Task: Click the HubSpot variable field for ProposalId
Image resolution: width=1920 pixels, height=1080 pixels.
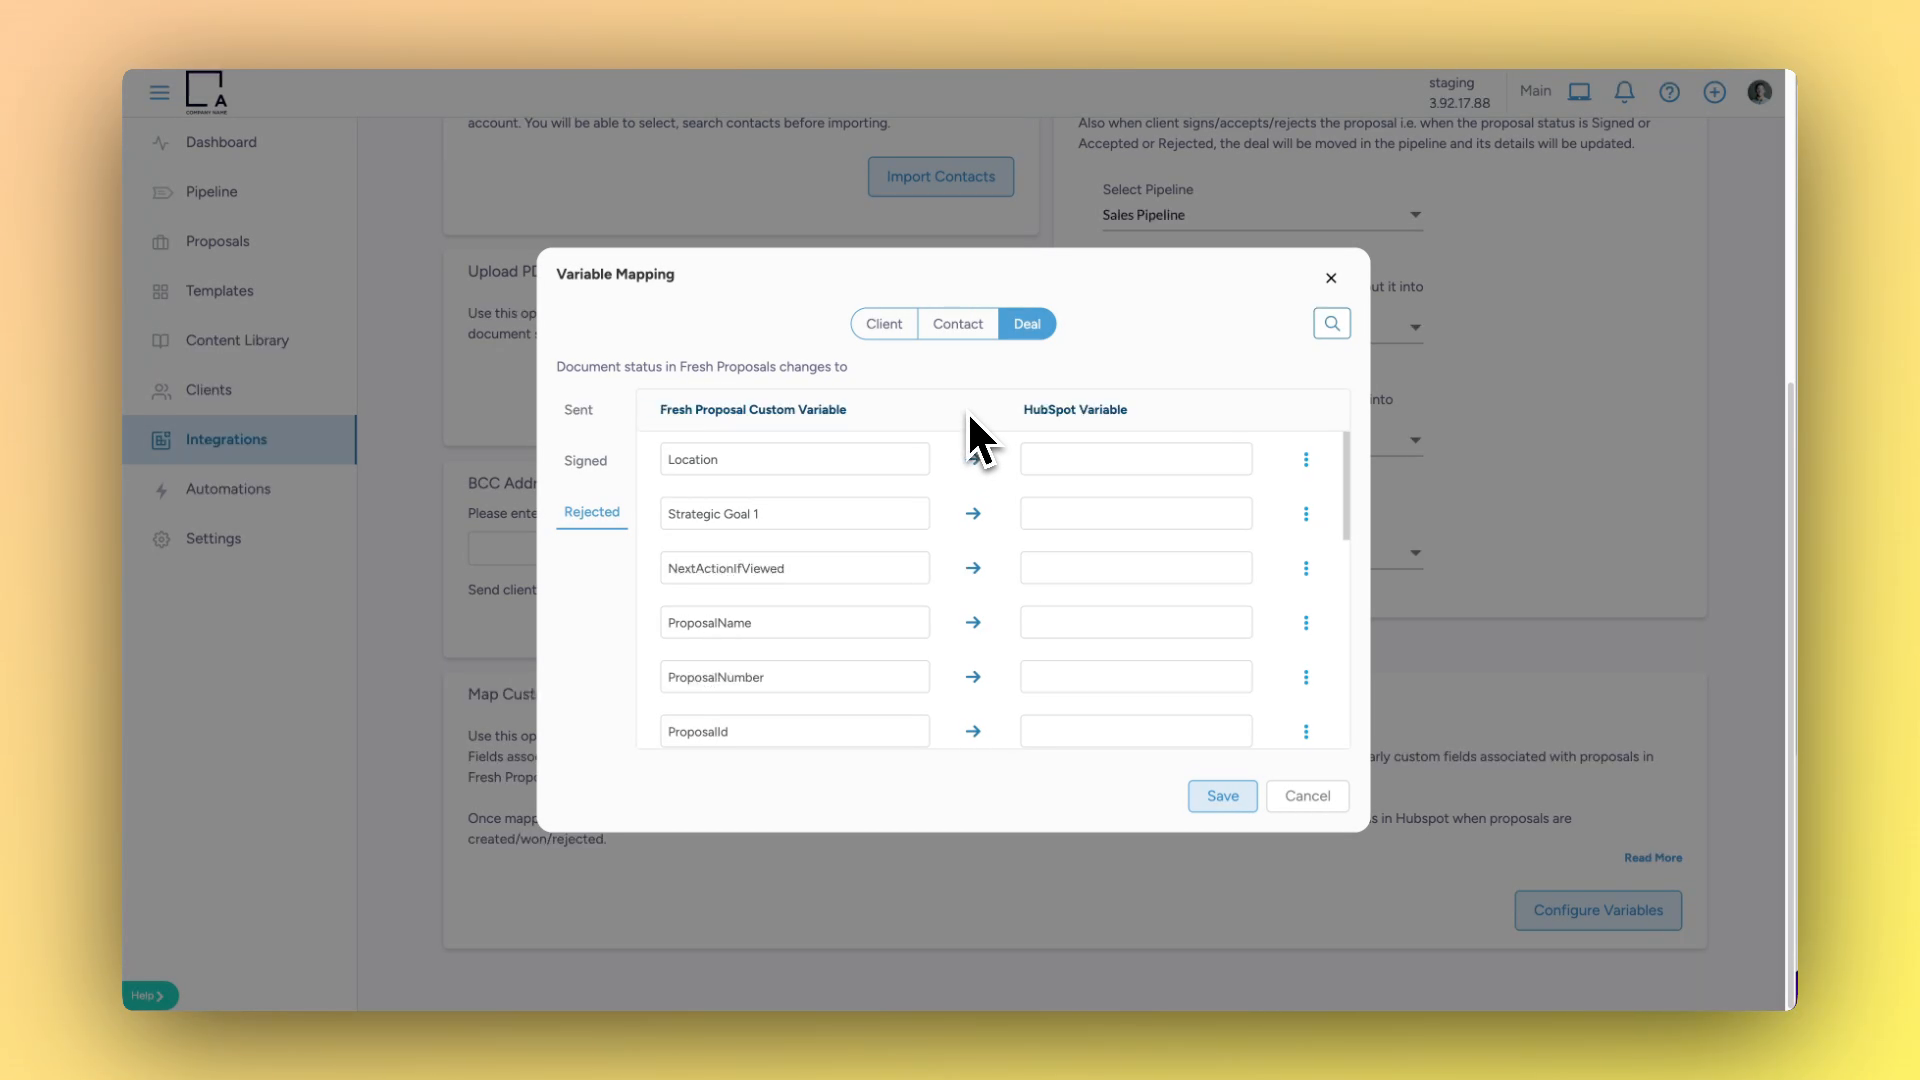Action: [1135, 731]
